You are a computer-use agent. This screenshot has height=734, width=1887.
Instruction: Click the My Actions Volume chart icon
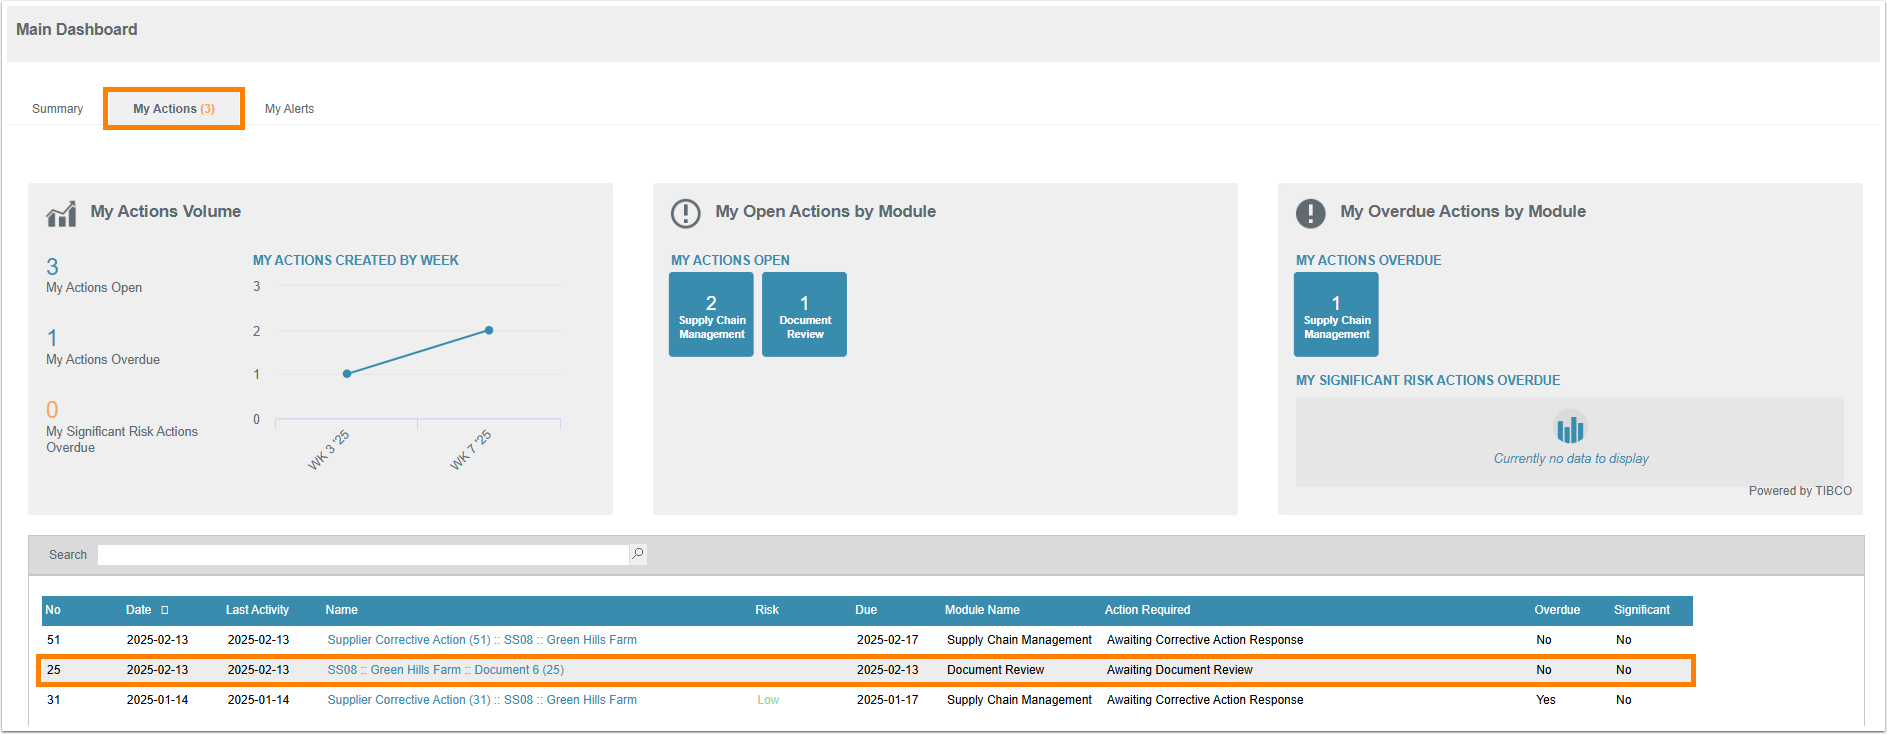61,213
